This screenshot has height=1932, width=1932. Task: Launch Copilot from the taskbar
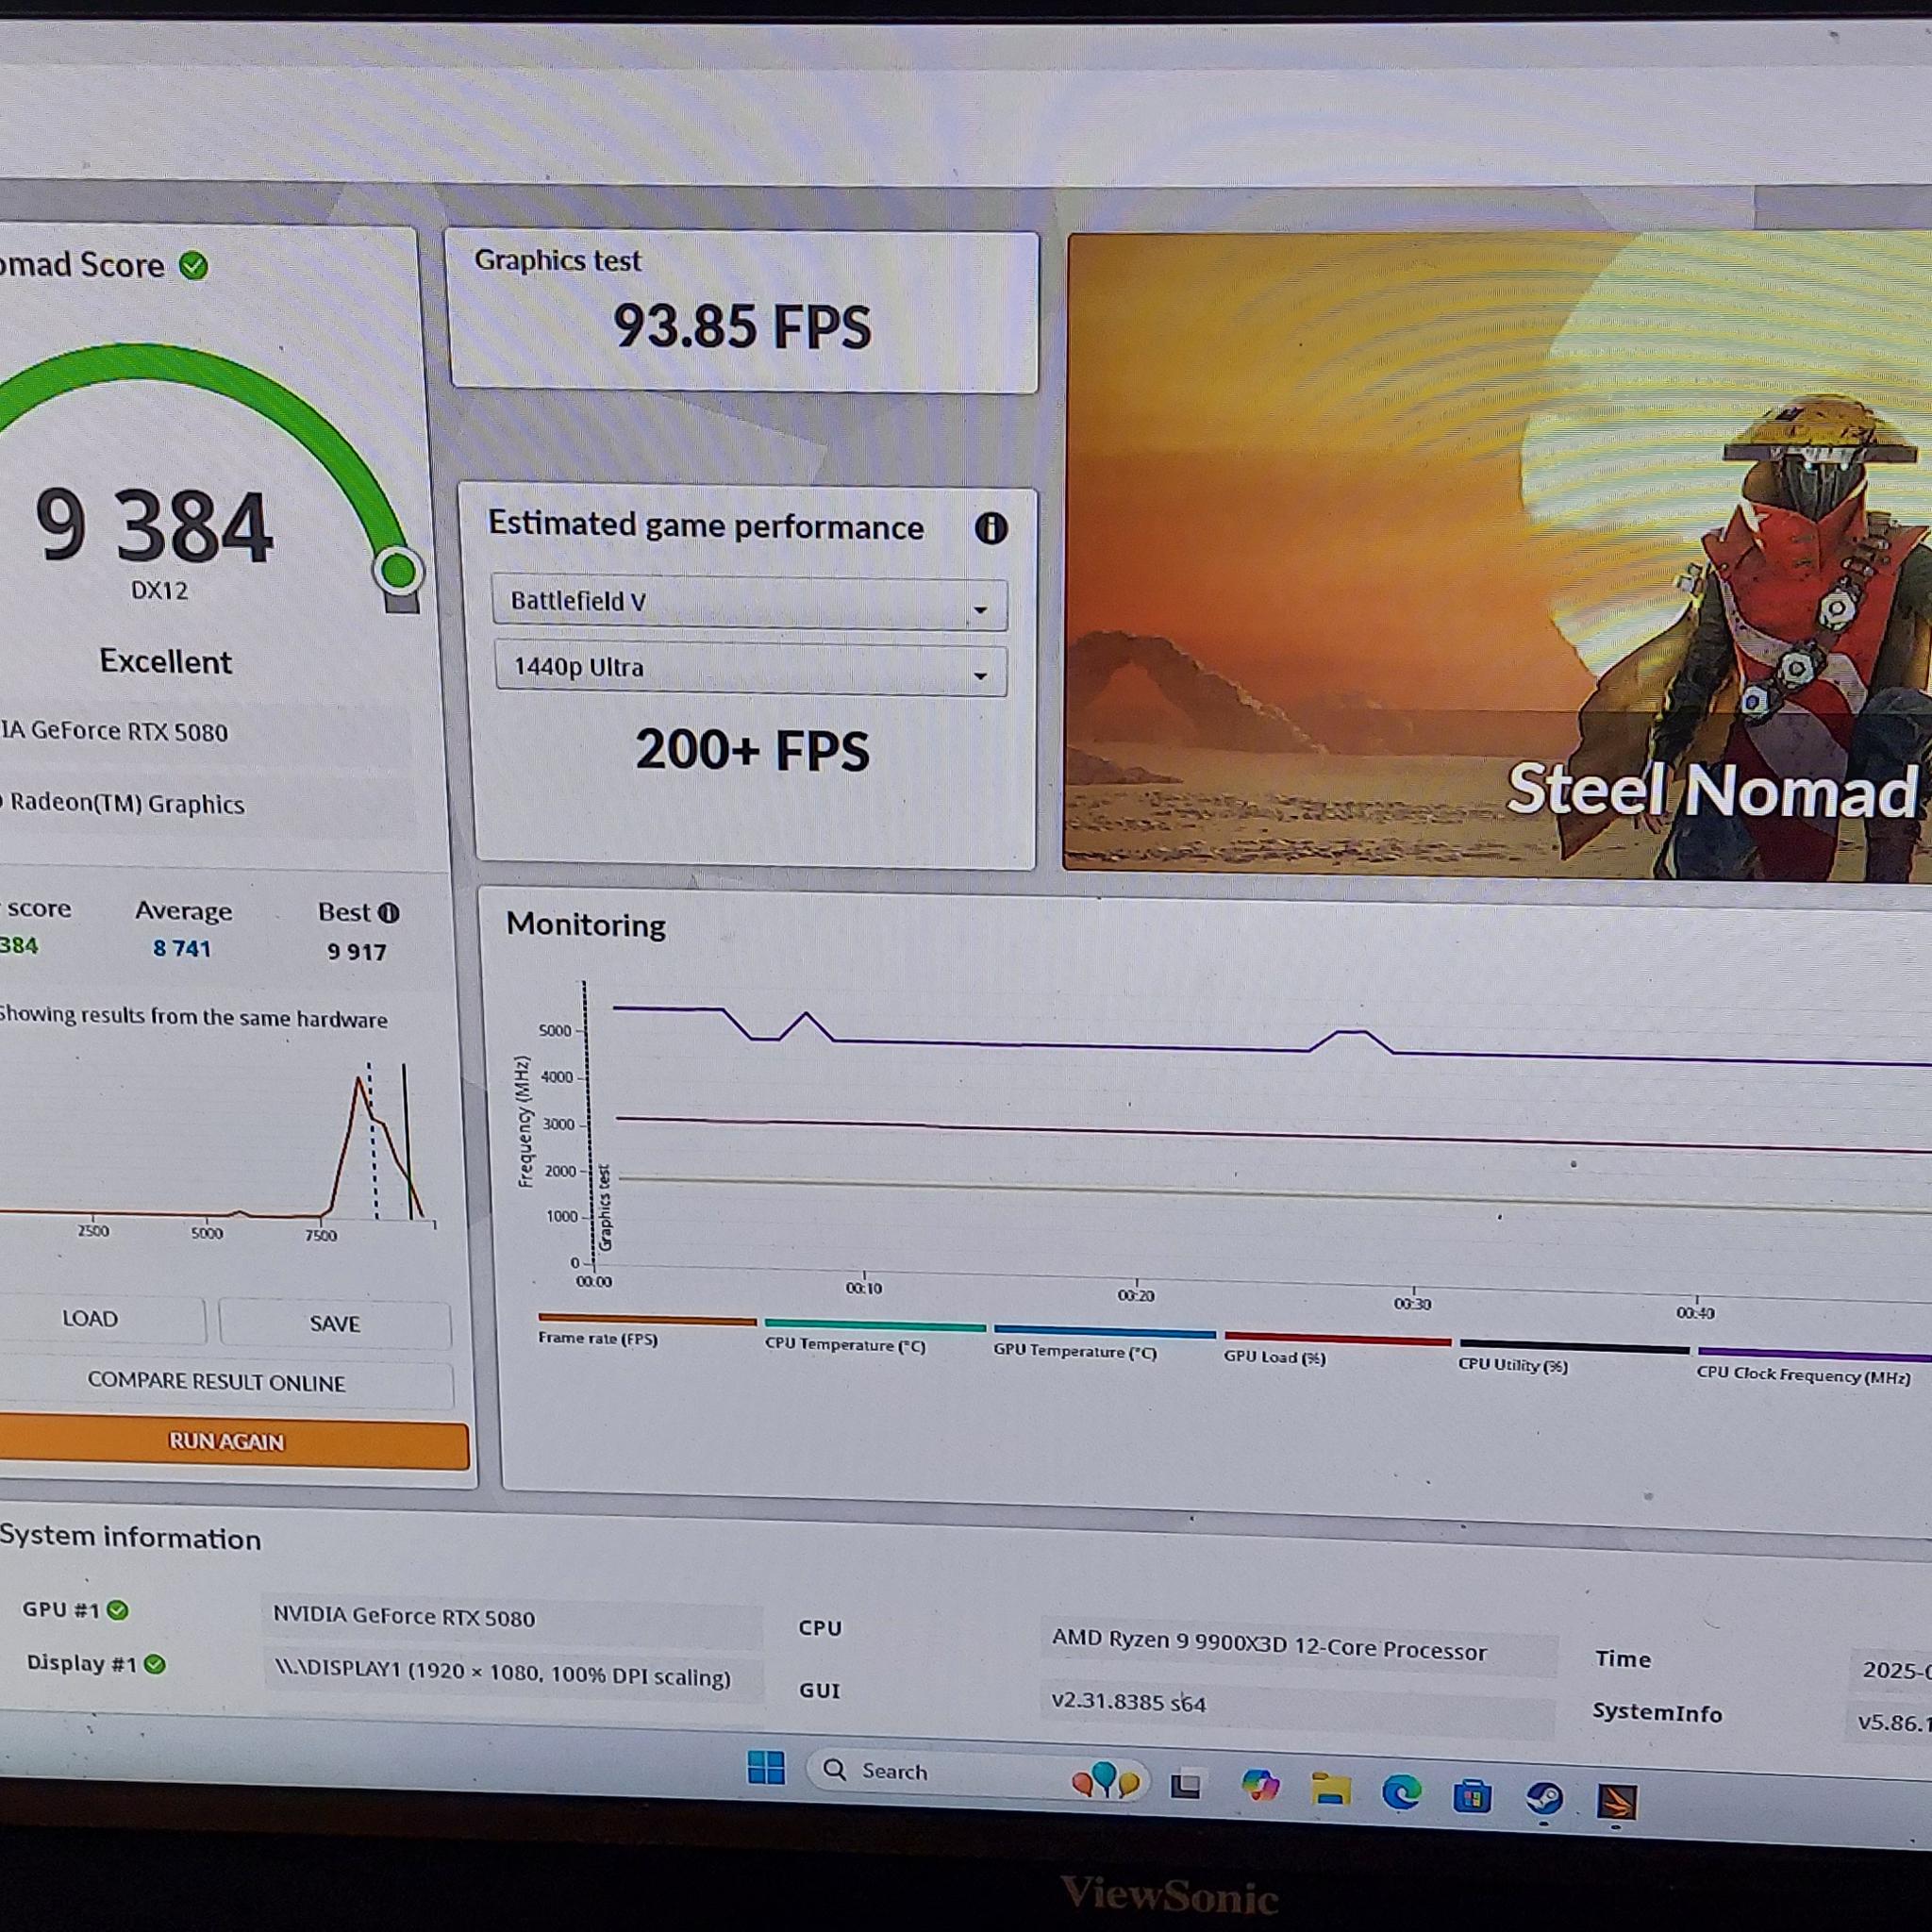click(x=1260, y=1786)
